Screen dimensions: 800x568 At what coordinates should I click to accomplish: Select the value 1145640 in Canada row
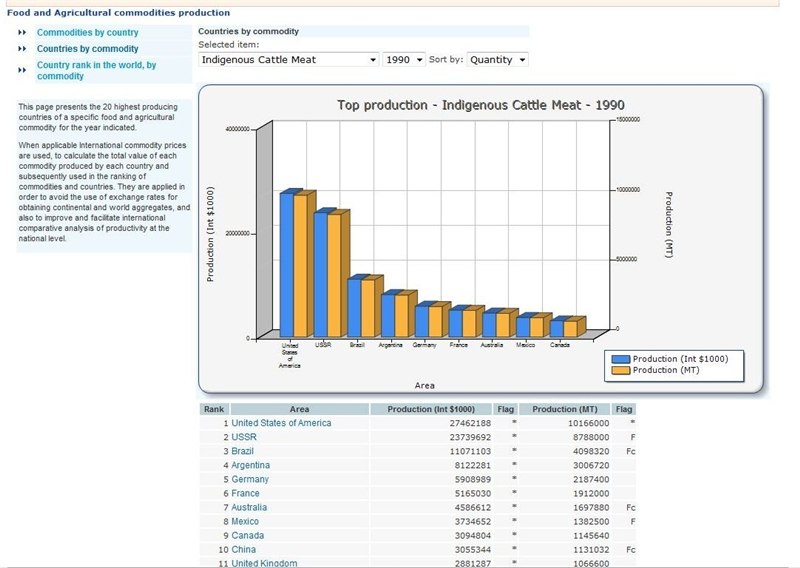click(591, 535)
